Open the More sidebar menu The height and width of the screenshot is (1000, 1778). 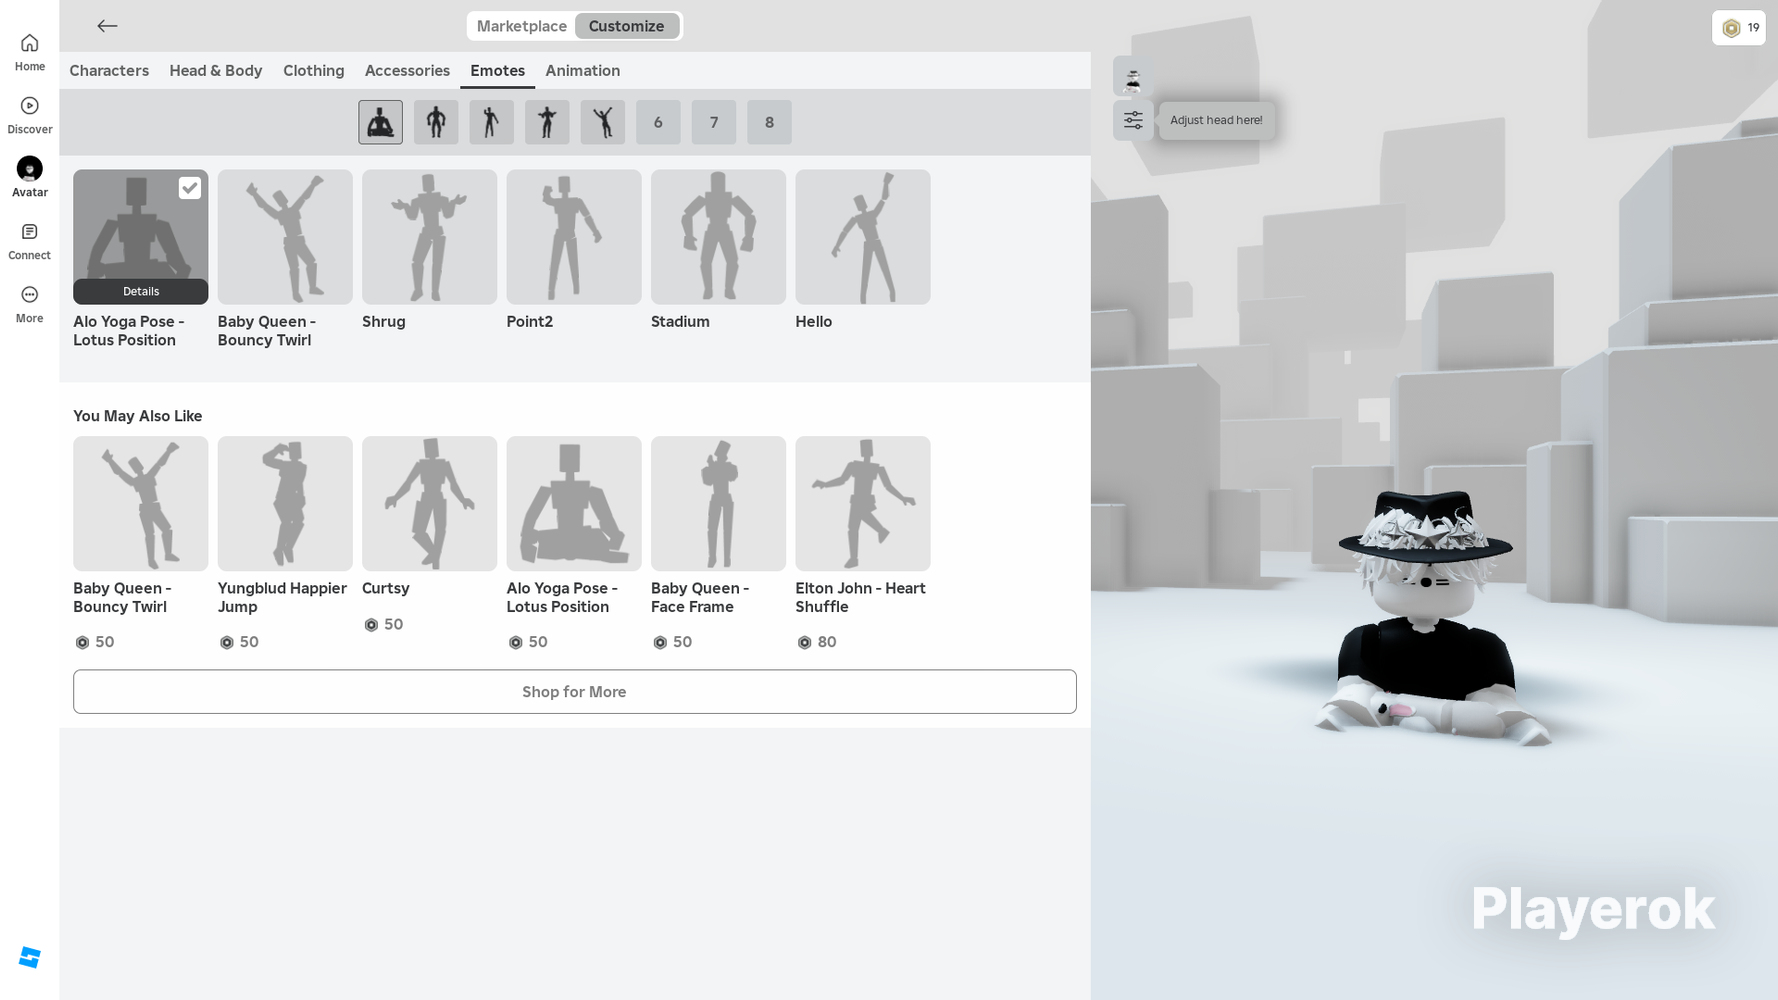pos(30,304)
